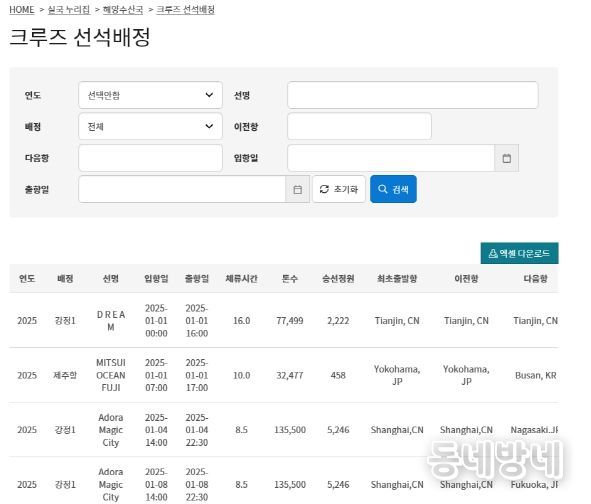Screen dimensions: 591x504
Task: Open the 출항일 calendar picker icon
Action: [x=297, y=189]
